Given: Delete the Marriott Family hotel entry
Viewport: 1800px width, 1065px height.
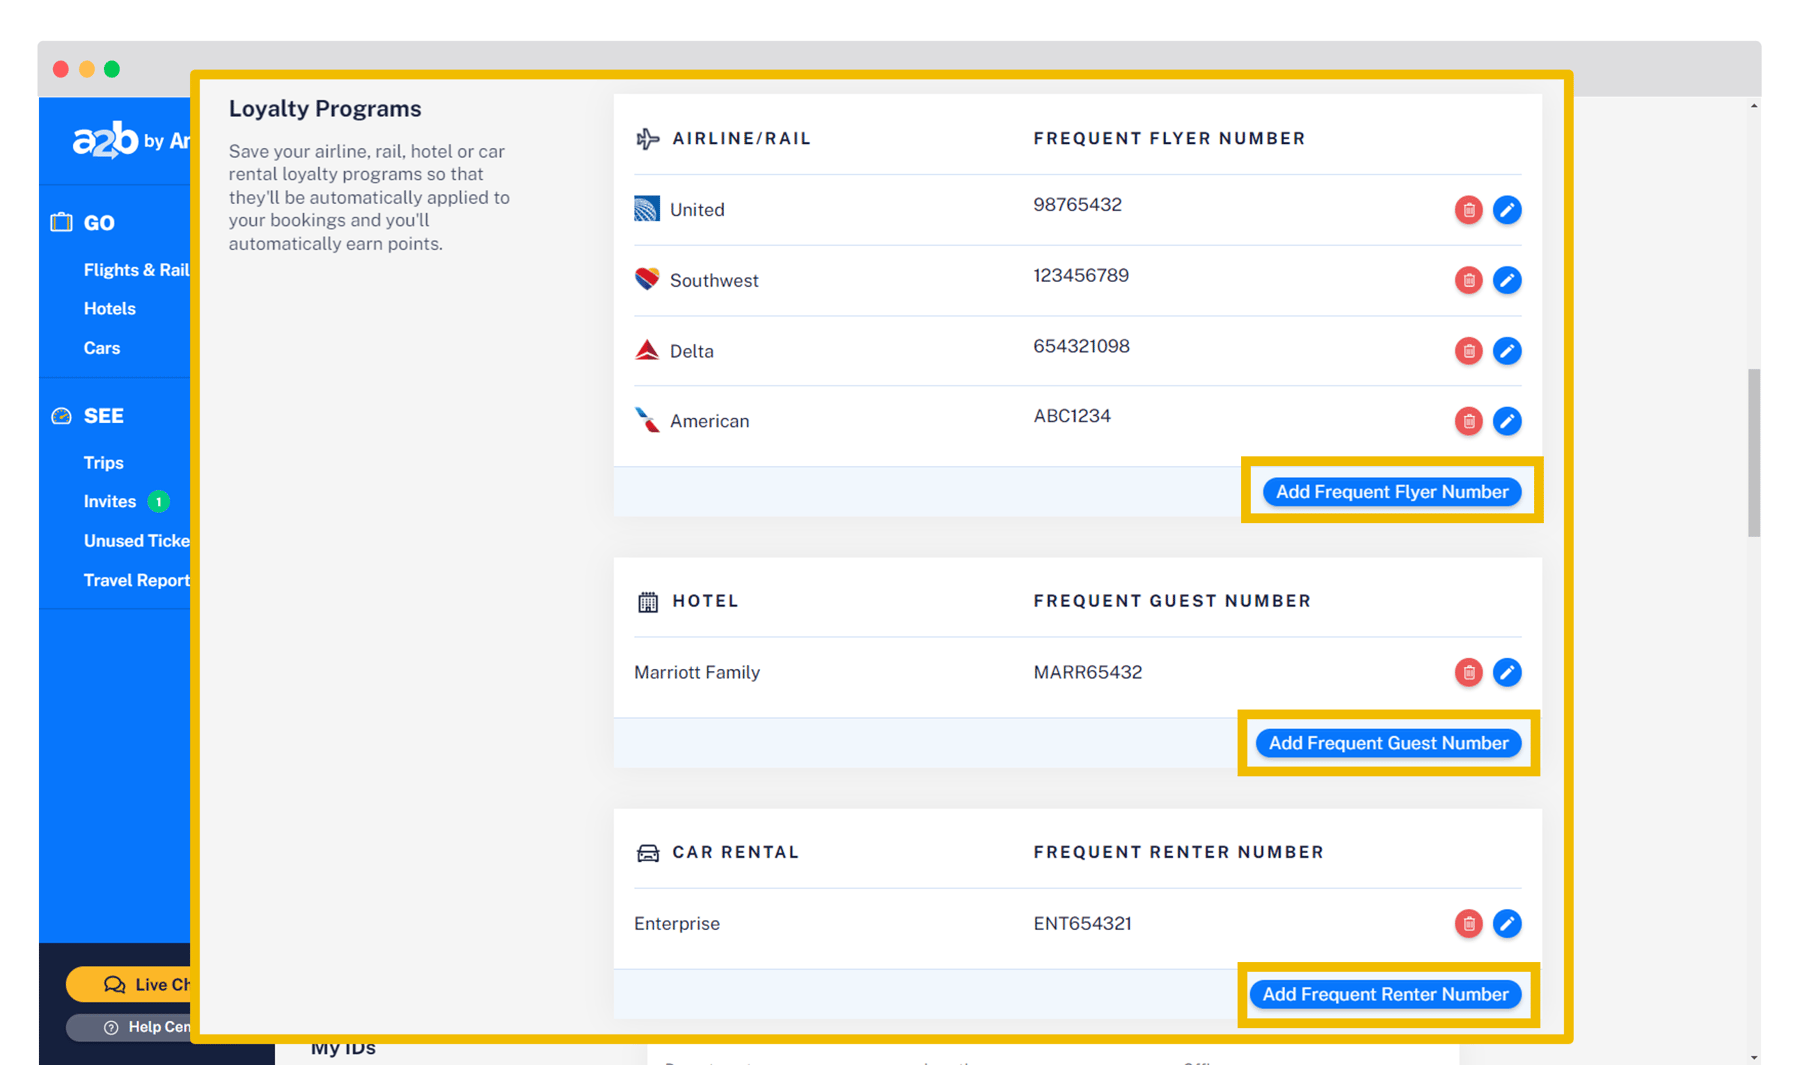Looking at the screenshot, I should pyautogui.click(x=1468, y=672).
